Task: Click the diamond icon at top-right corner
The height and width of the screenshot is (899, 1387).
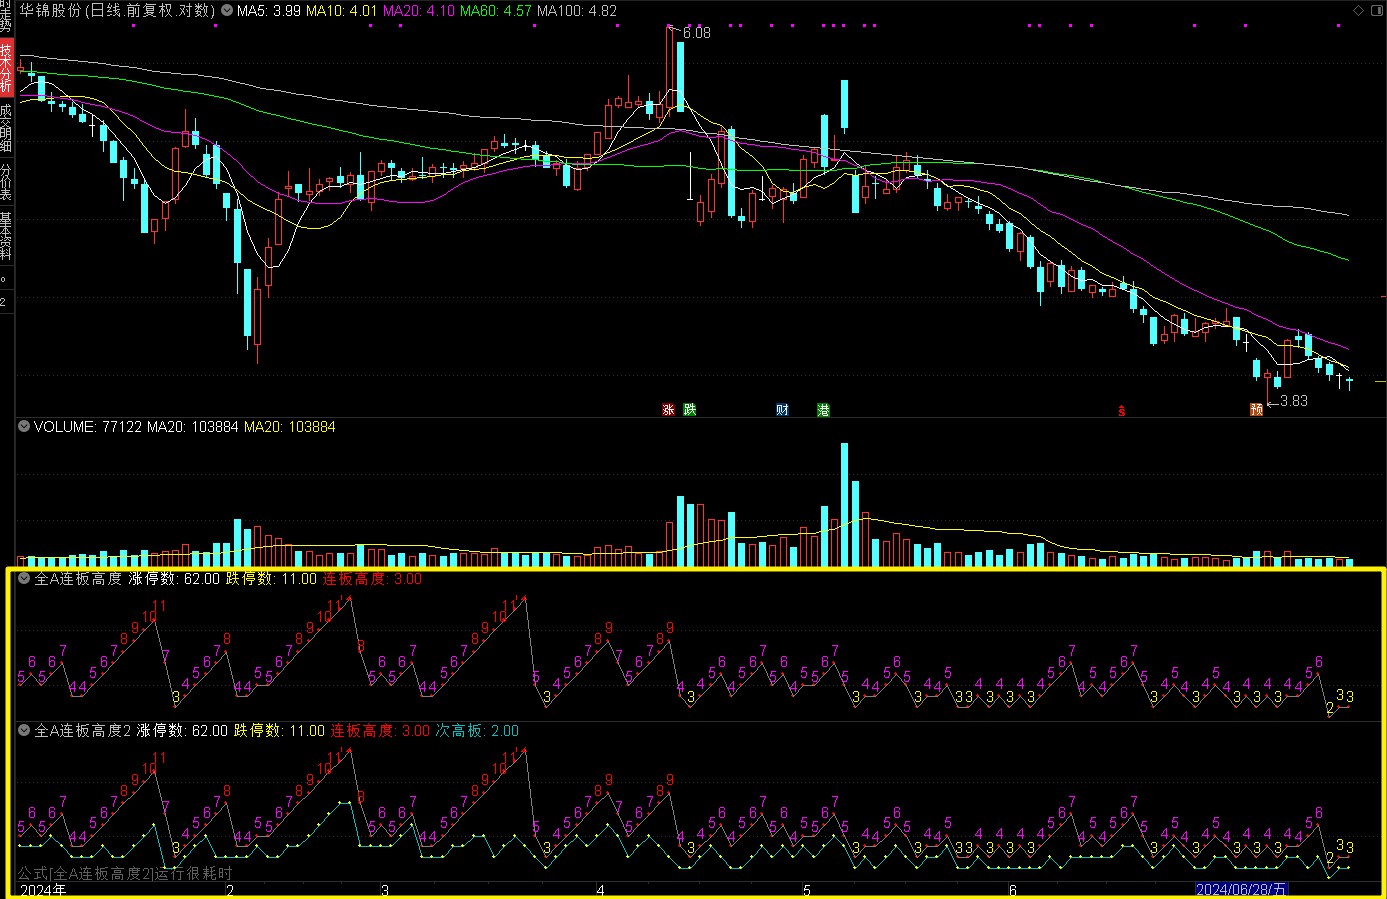Action: pos(1358,11)
